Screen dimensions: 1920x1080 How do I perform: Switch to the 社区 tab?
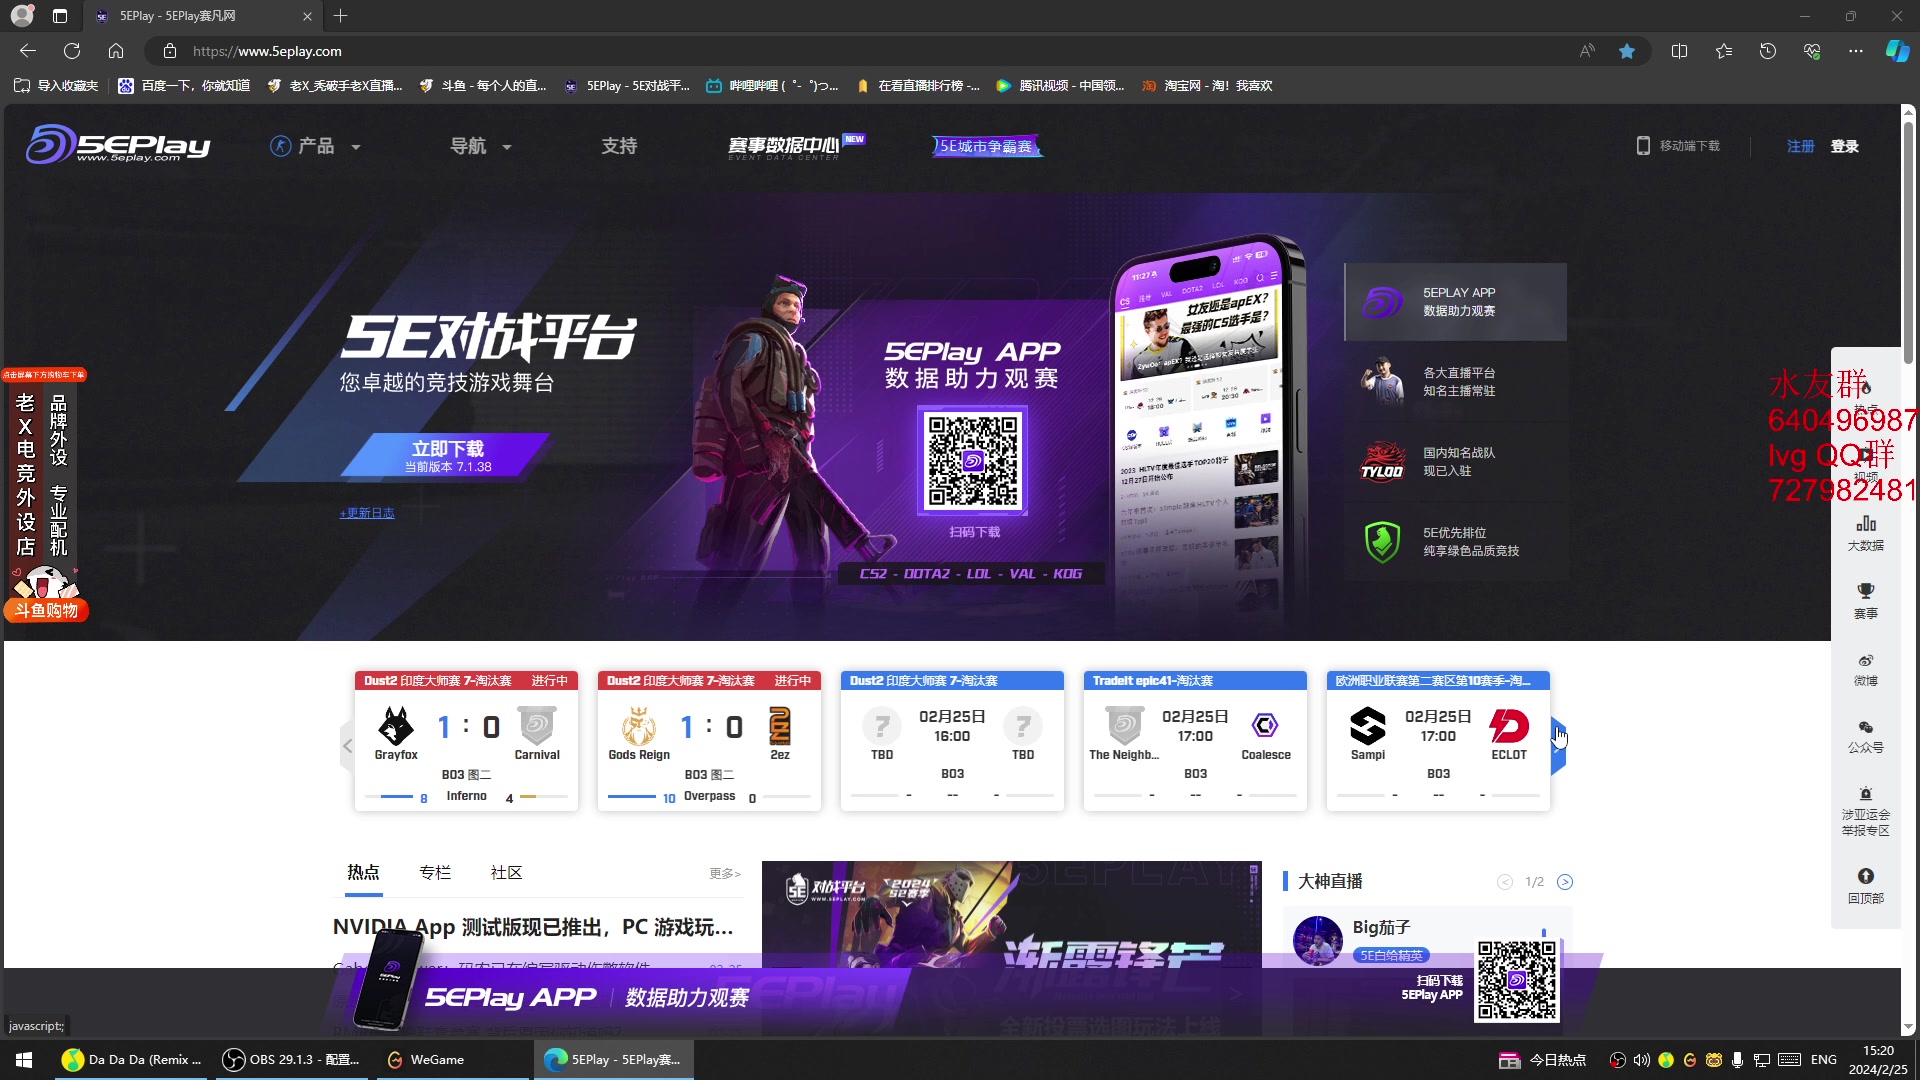(506, 873)
